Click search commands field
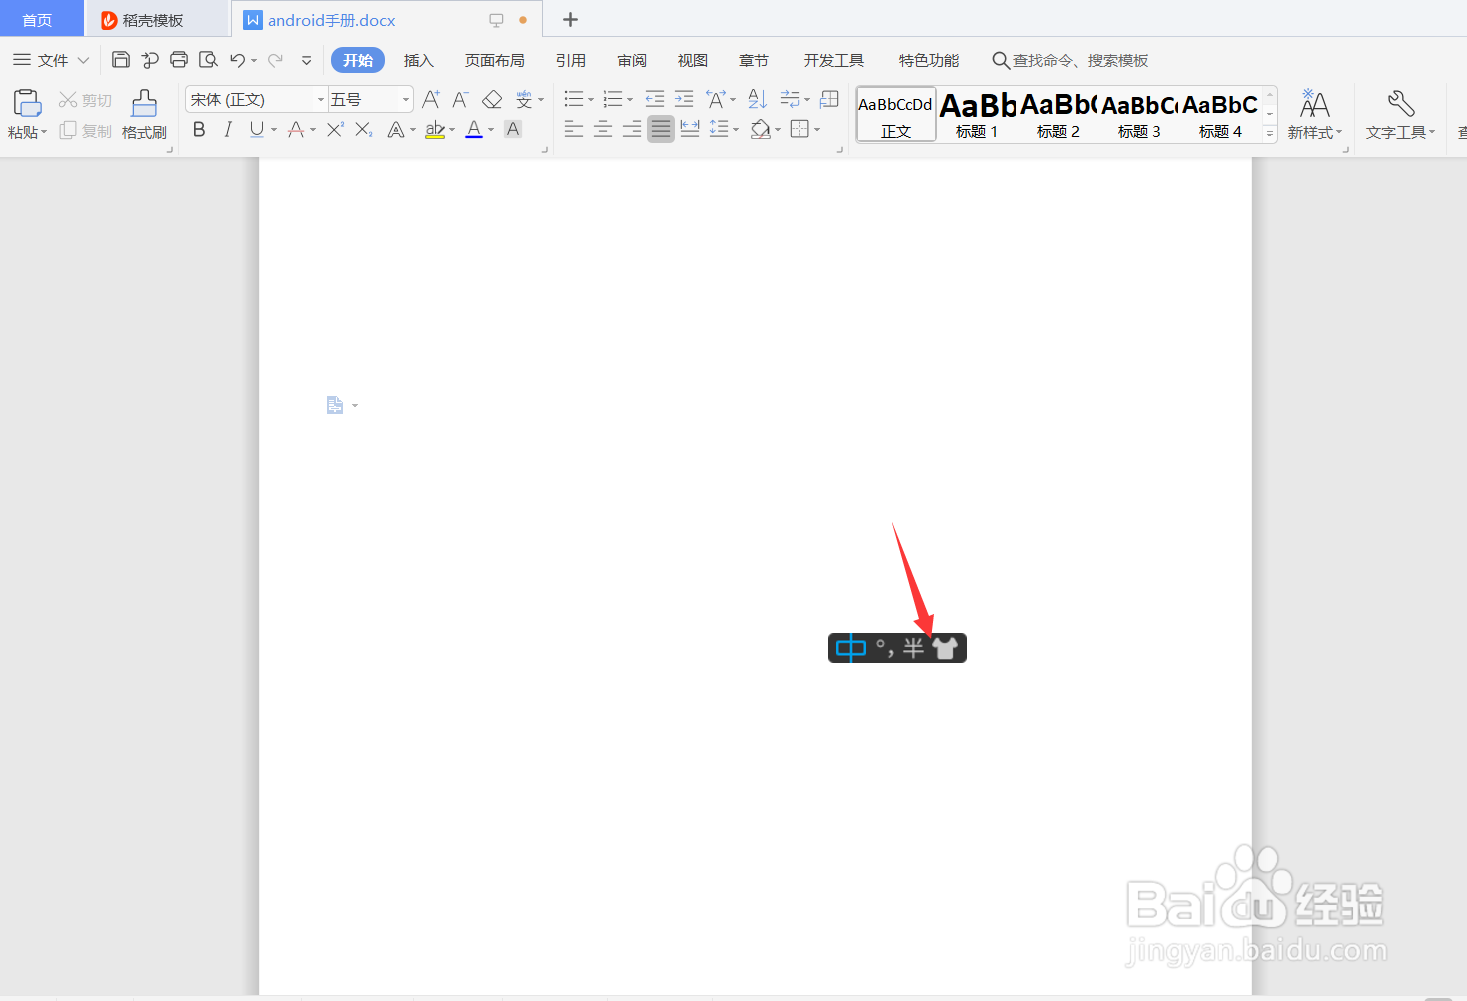This screenshot has height=1001, width=1467. (x=1070, y=60)
